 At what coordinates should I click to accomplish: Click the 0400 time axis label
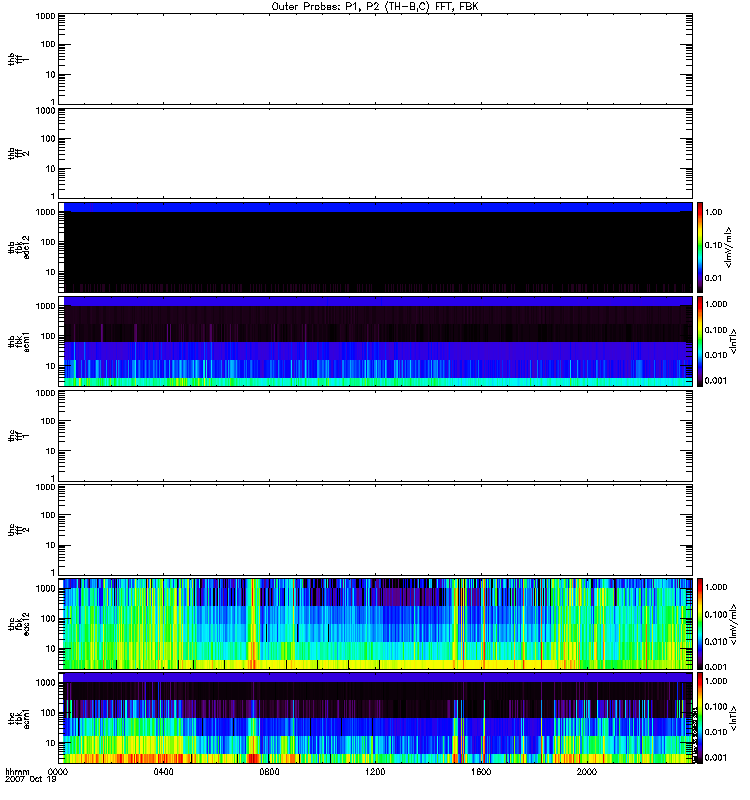point(164,772)
